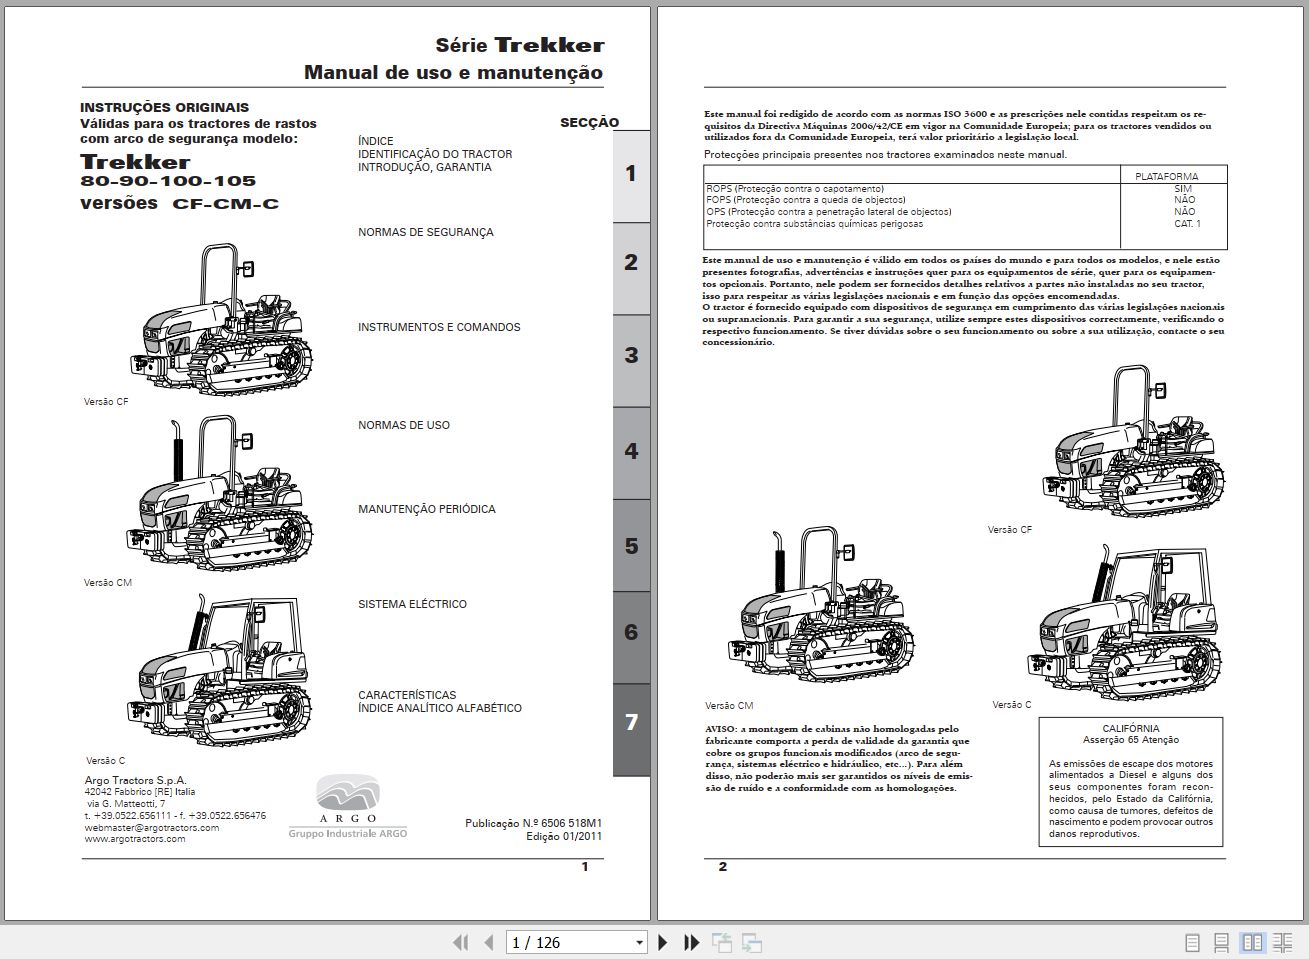Viewport: 1309px width, 959px height.
Task: Select section tab 1 on the manual page
Action: click(630, 173)
